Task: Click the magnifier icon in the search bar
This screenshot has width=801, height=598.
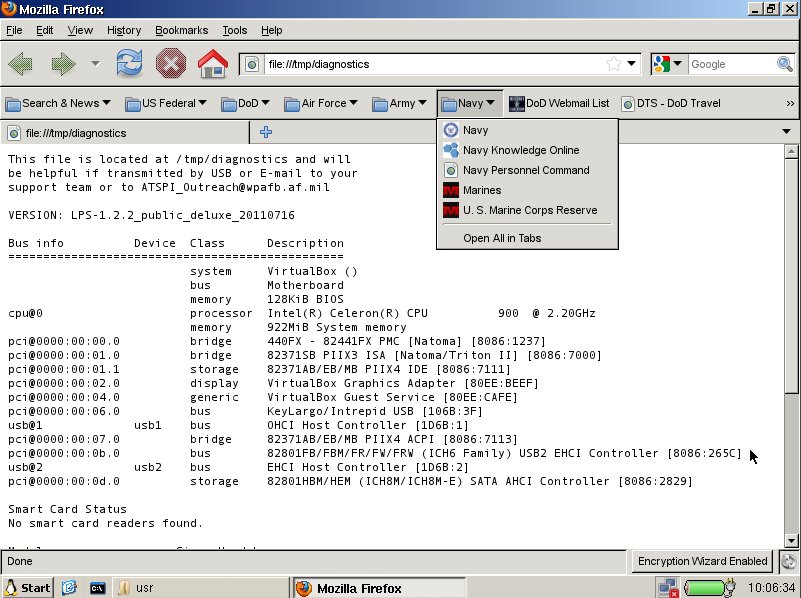Action: pyautogui.click(x=785, y=63)
